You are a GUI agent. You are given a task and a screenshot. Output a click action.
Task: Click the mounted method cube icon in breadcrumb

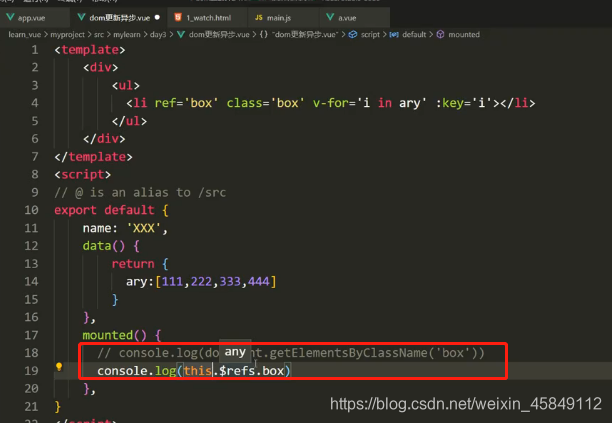(x=440, y=34)
